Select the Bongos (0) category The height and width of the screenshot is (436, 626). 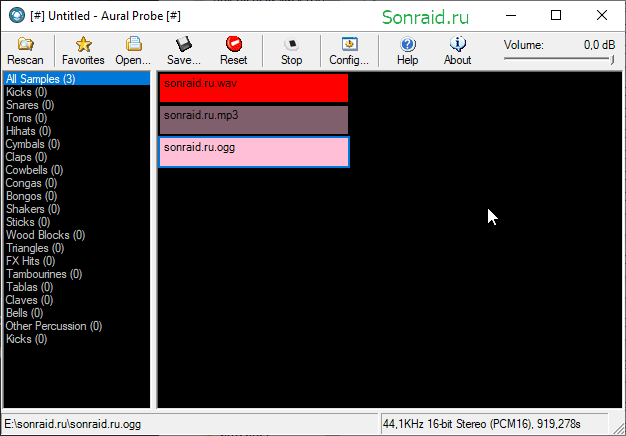pyautogui.click(x=77, y=196)
